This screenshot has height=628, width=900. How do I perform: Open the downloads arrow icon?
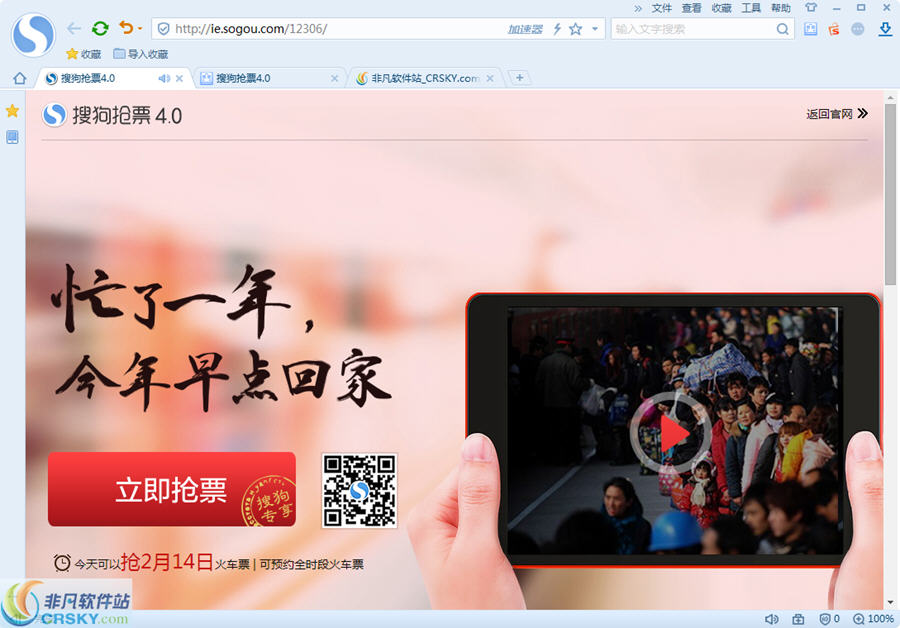coord(886,29)
